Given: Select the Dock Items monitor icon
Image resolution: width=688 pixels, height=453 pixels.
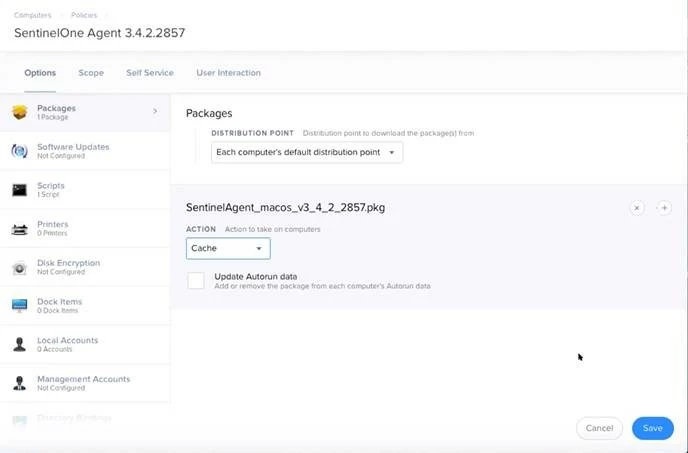Looking at the screenshot, I should point(19,305).
